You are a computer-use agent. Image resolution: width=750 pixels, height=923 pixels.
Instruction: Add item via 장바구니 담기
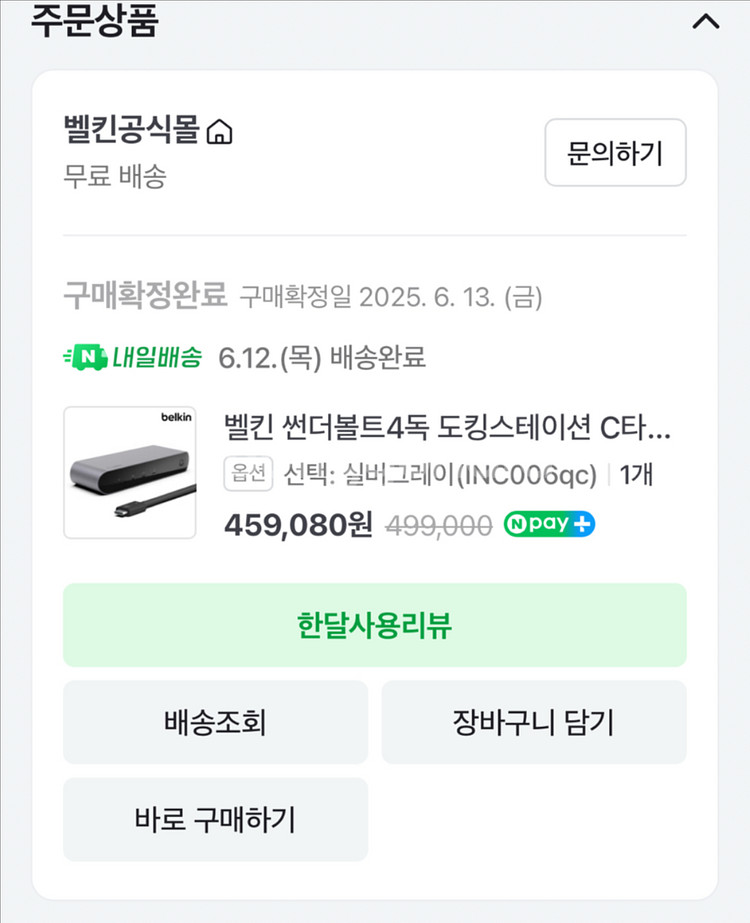tap(533, 722)
